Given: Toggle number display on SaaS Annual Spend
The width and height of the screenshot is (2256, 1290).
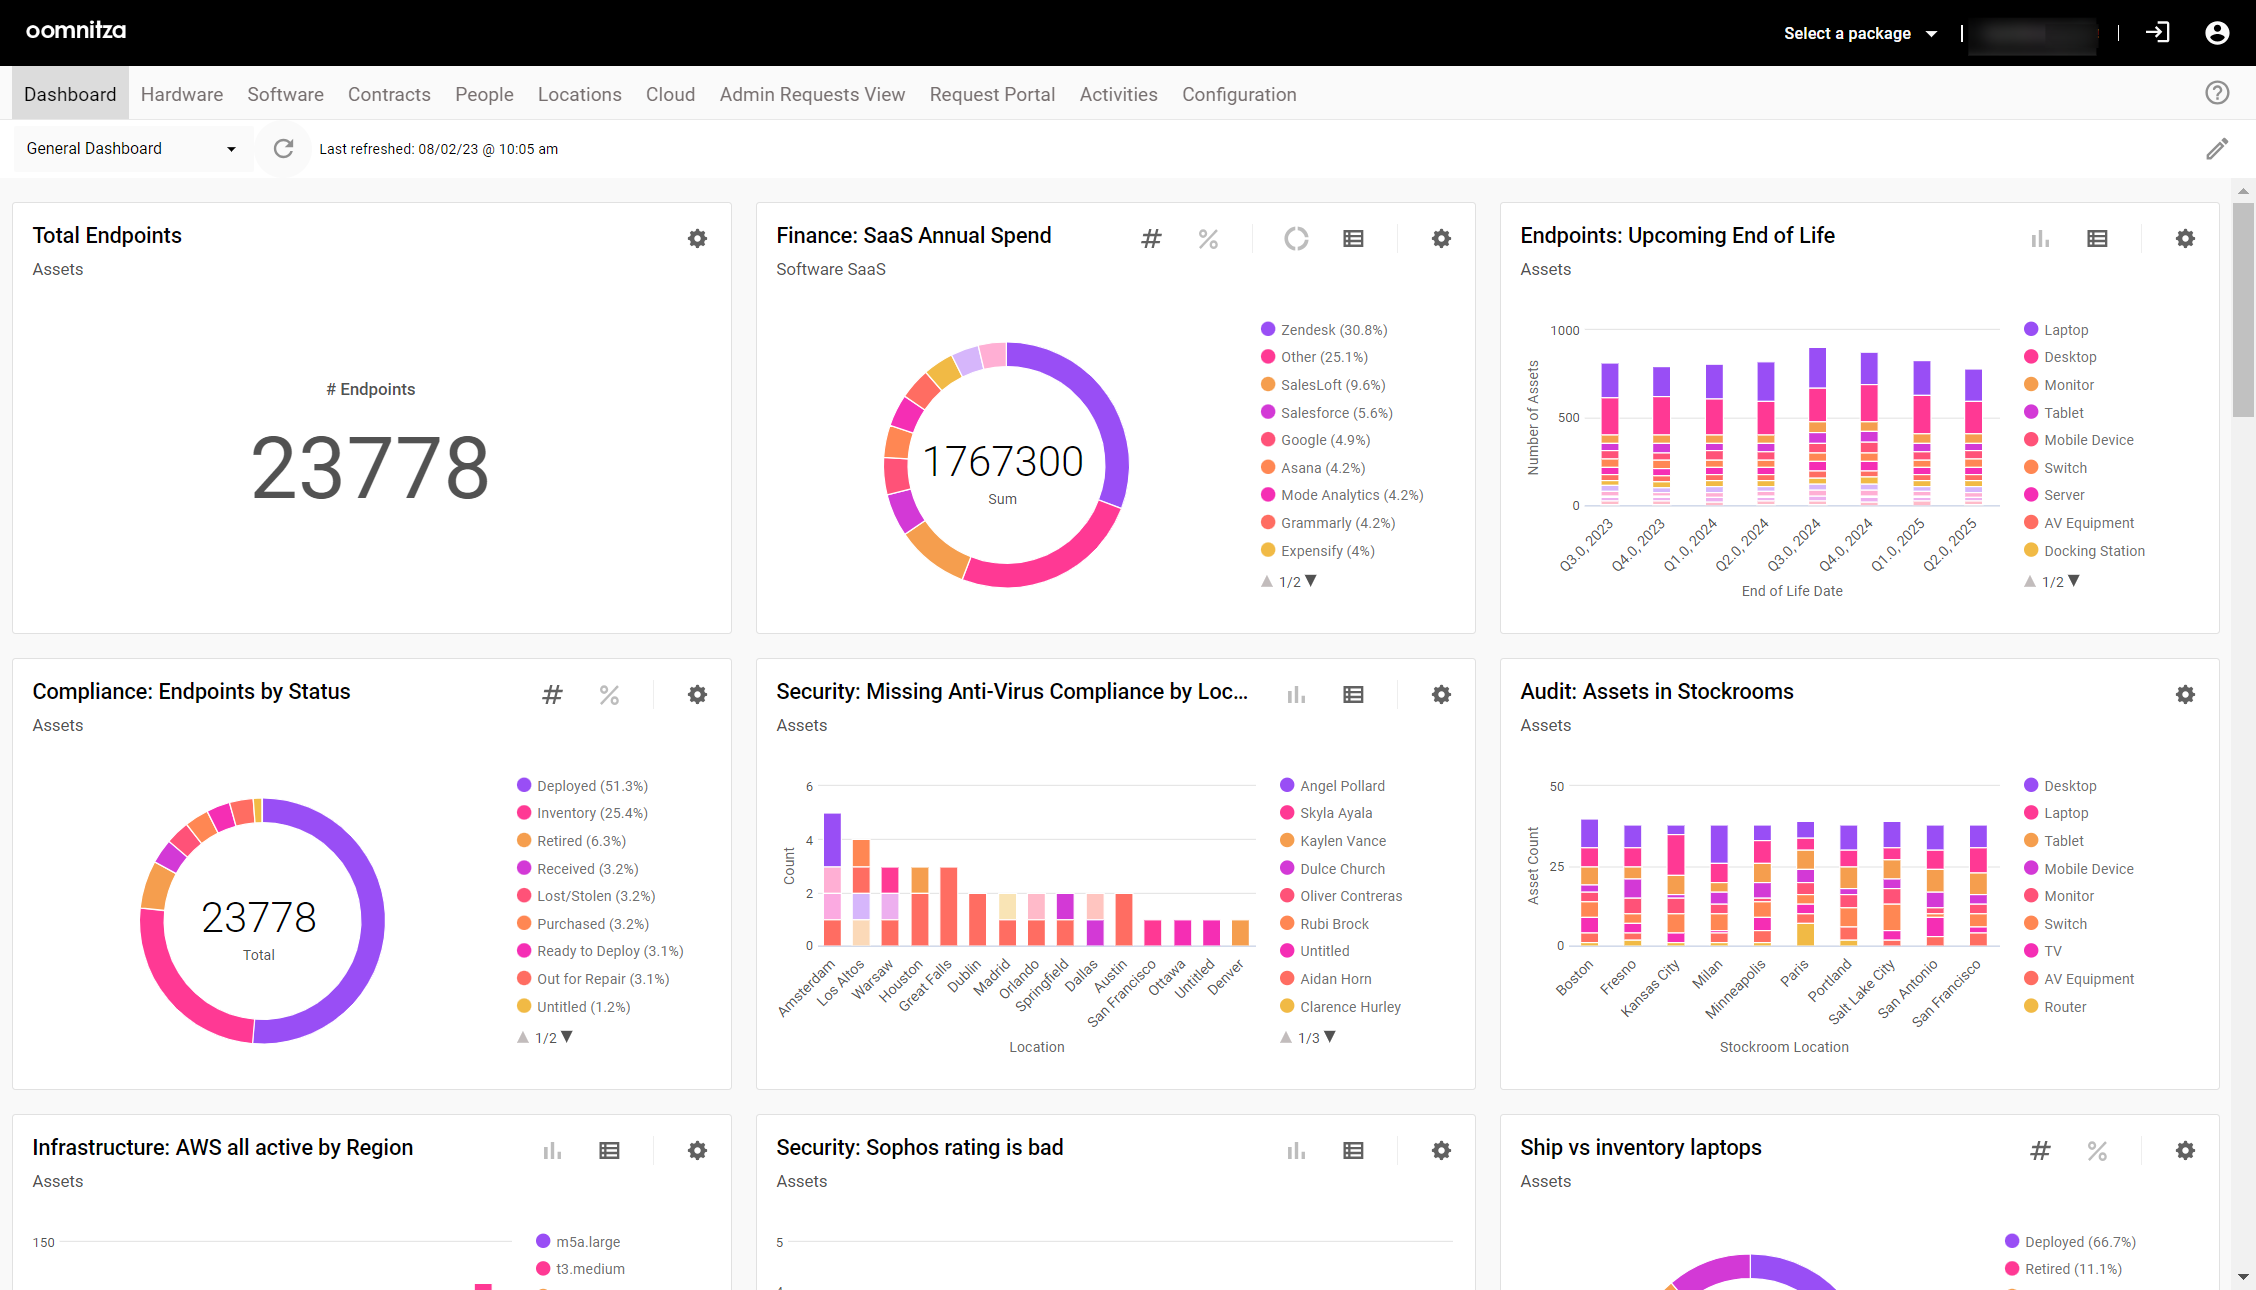Looking at the screenshot, I should pyautogui.click(x=1151, y=239).
